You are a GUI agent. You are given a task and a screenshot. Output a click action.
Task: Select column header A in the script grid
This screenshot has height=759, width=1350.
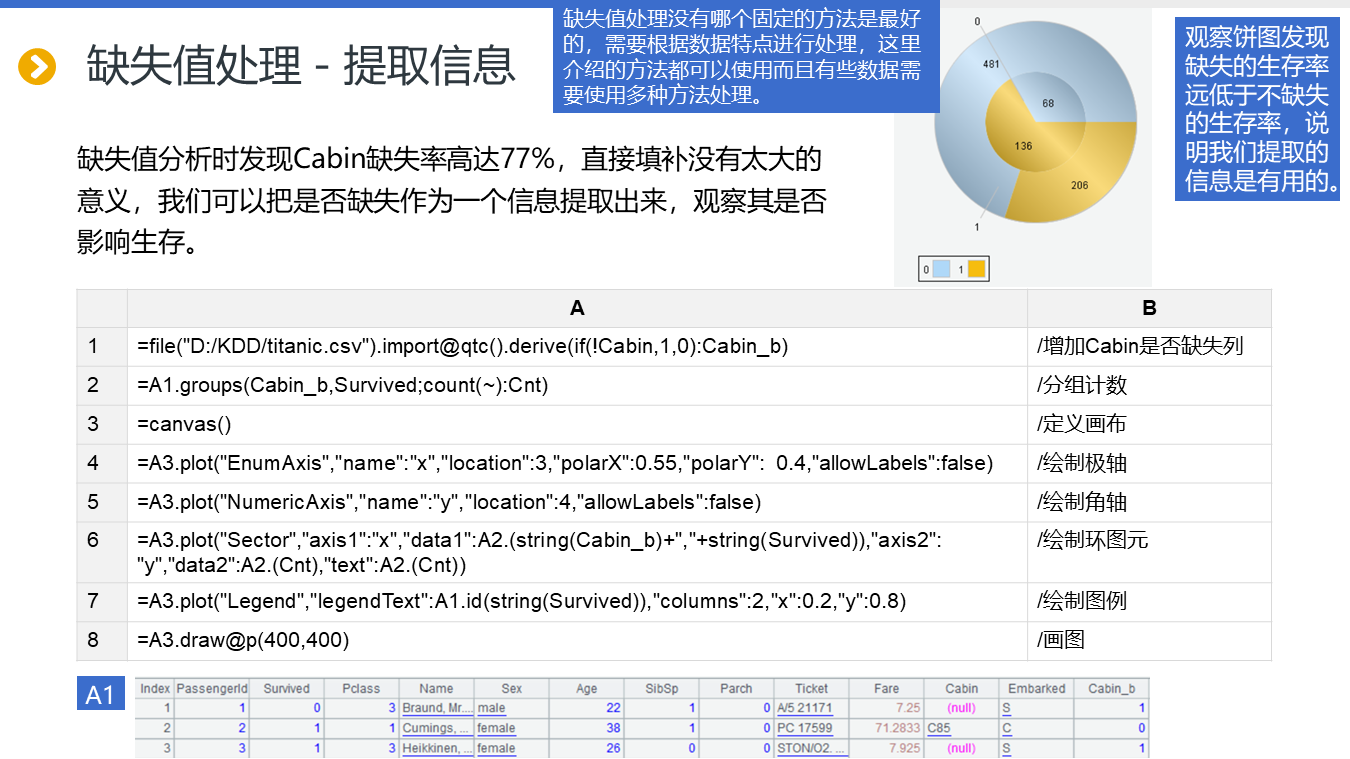[x=577, y=309]
